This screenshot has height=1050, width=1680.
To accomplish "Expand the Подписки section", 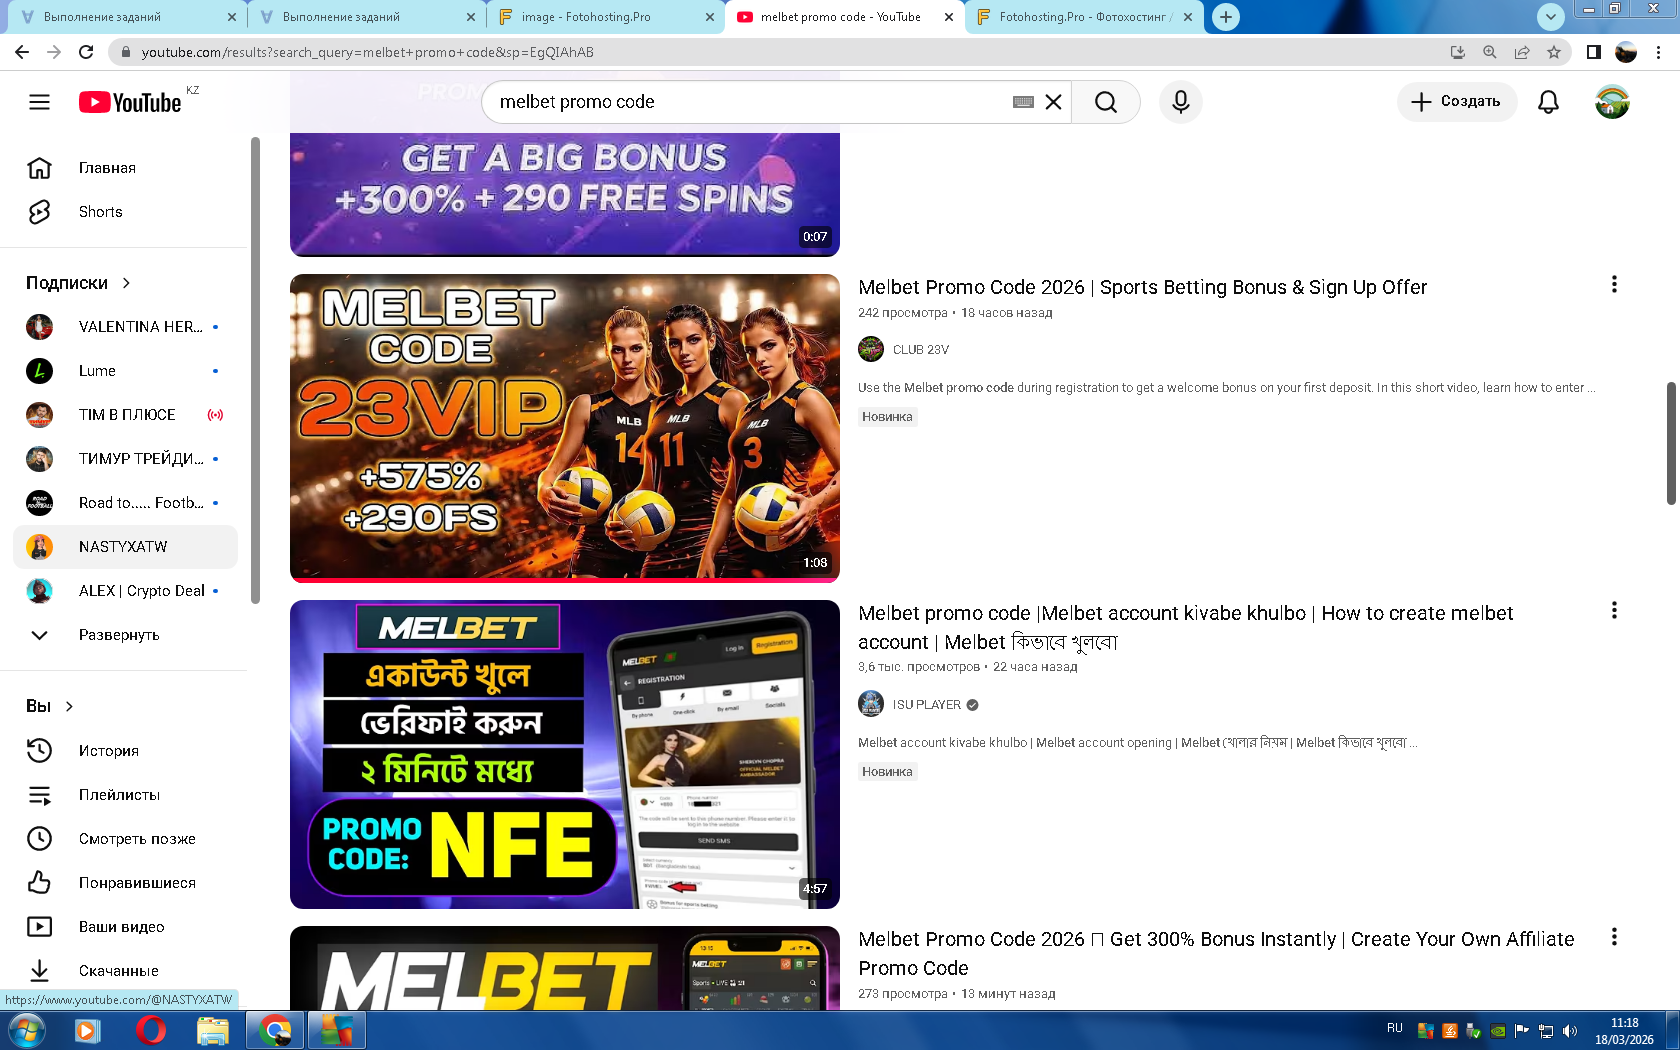I will click(78, 283).
